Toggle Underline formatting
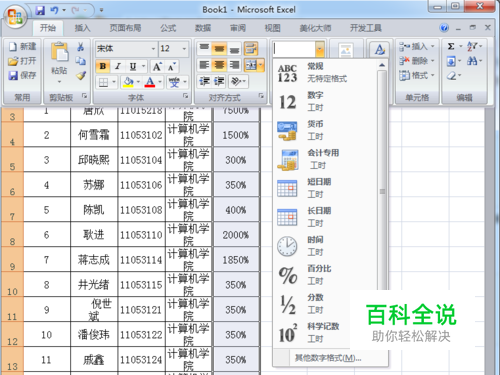 click(x=133, y=67)
